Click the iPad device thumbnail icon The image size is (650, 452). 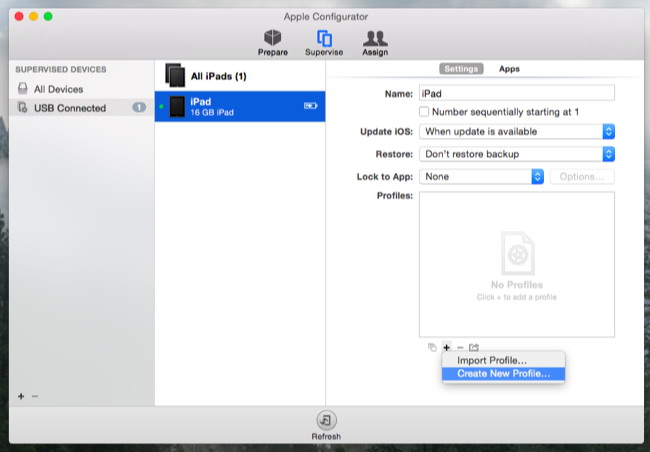coord(177,107)
